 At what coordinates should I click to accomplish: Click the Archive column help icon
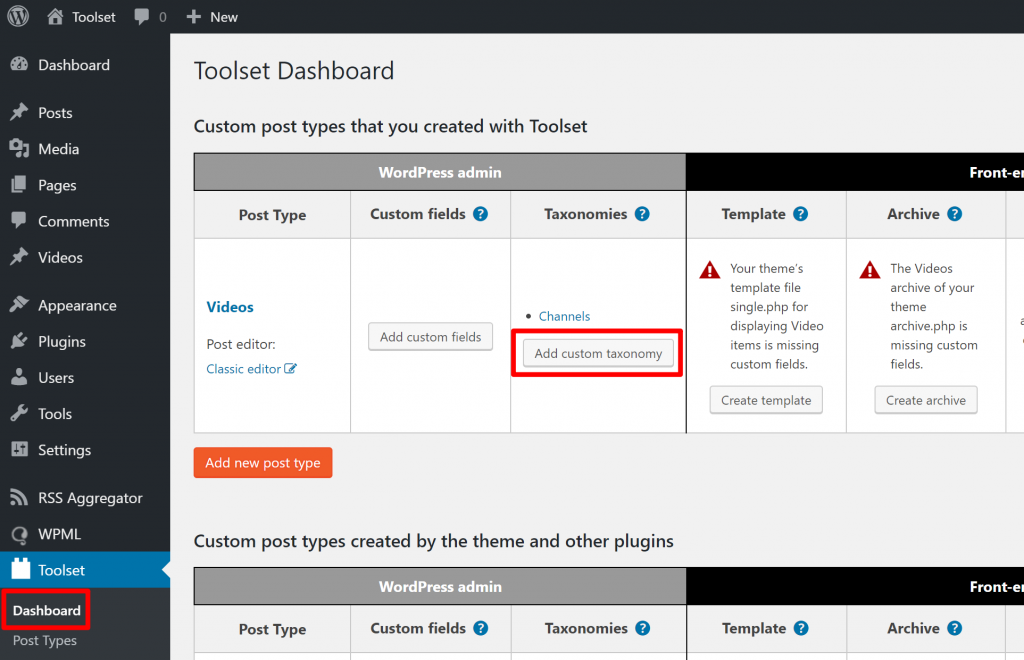954,214
